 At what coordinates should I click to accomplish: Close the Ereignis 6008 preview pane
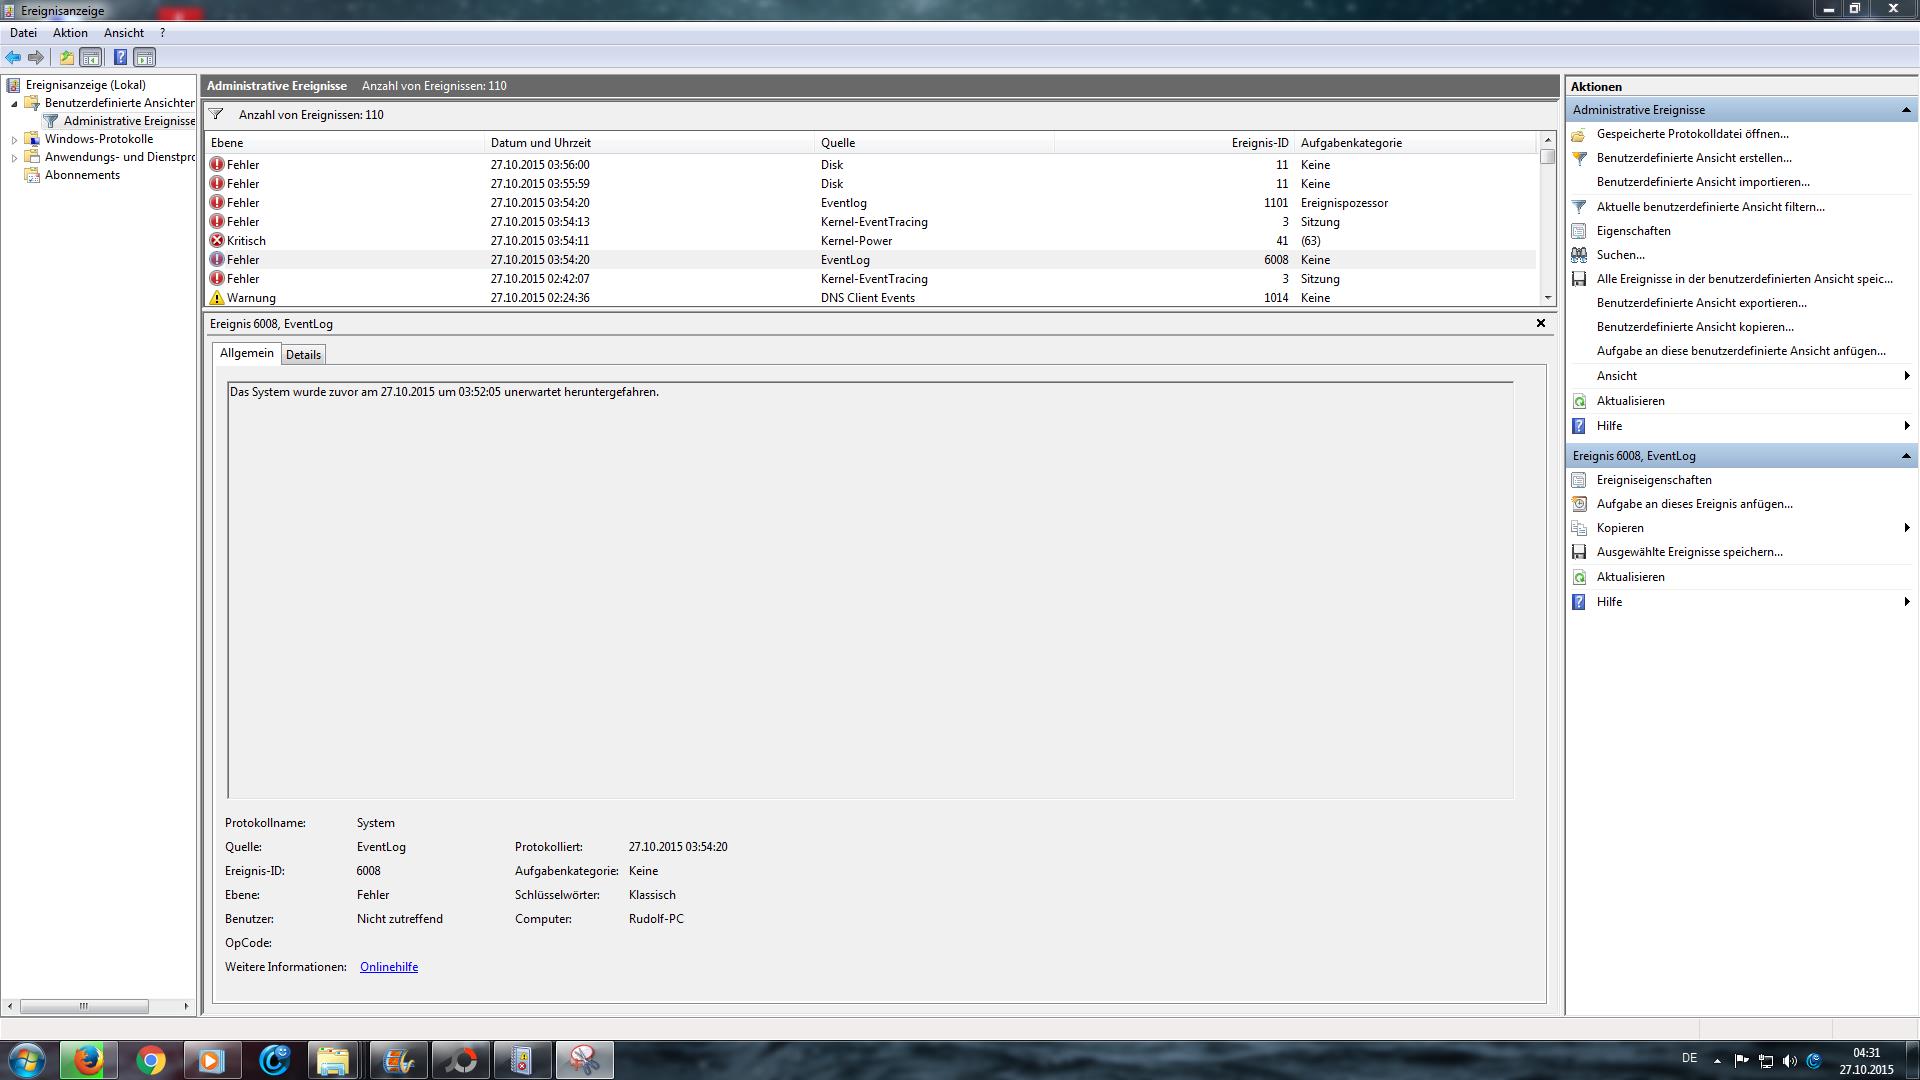point(1540,323)
